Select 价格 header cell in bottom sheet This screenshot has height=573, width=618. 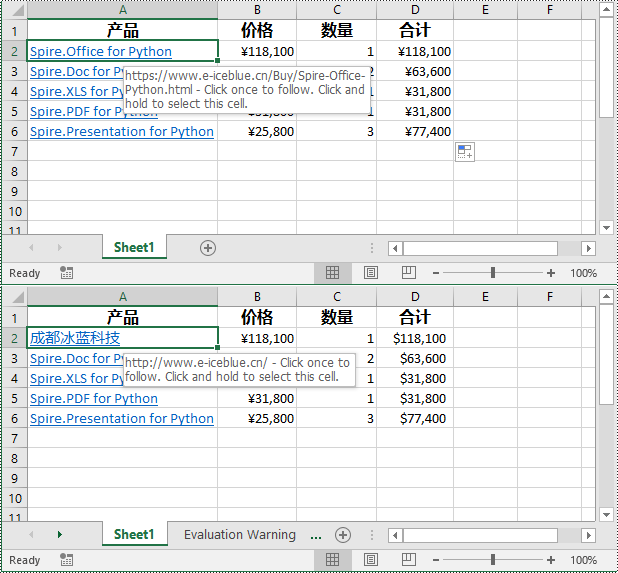pos(257,317)
